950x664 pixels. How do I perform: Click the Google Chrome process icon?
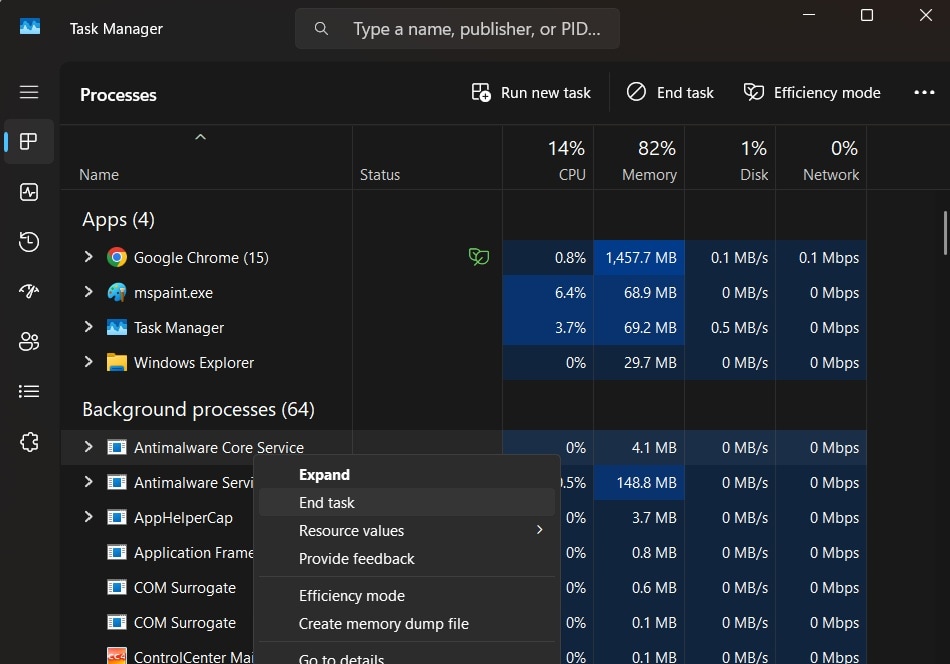(117, 257)
